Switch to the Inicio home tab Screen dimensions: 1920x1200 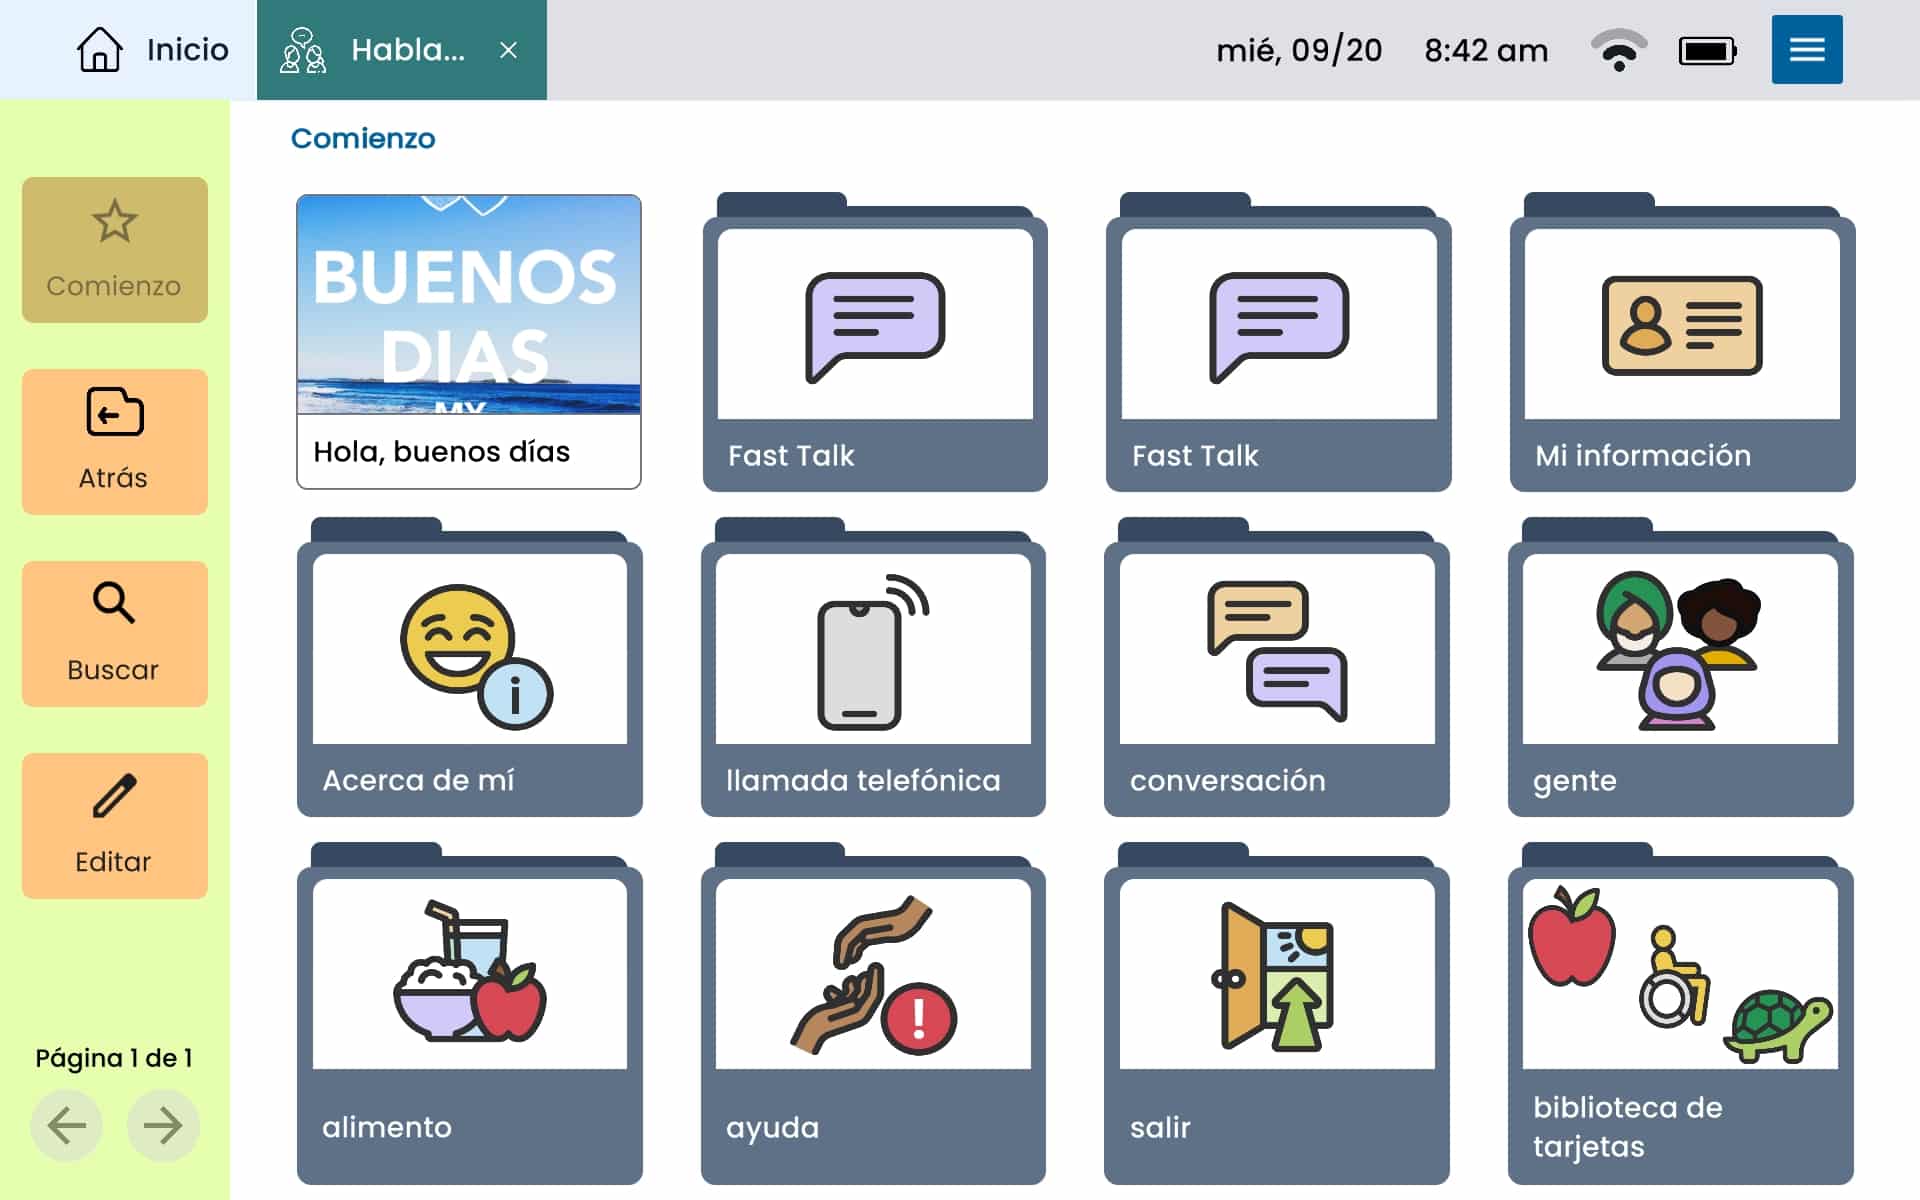coord(152,50)
